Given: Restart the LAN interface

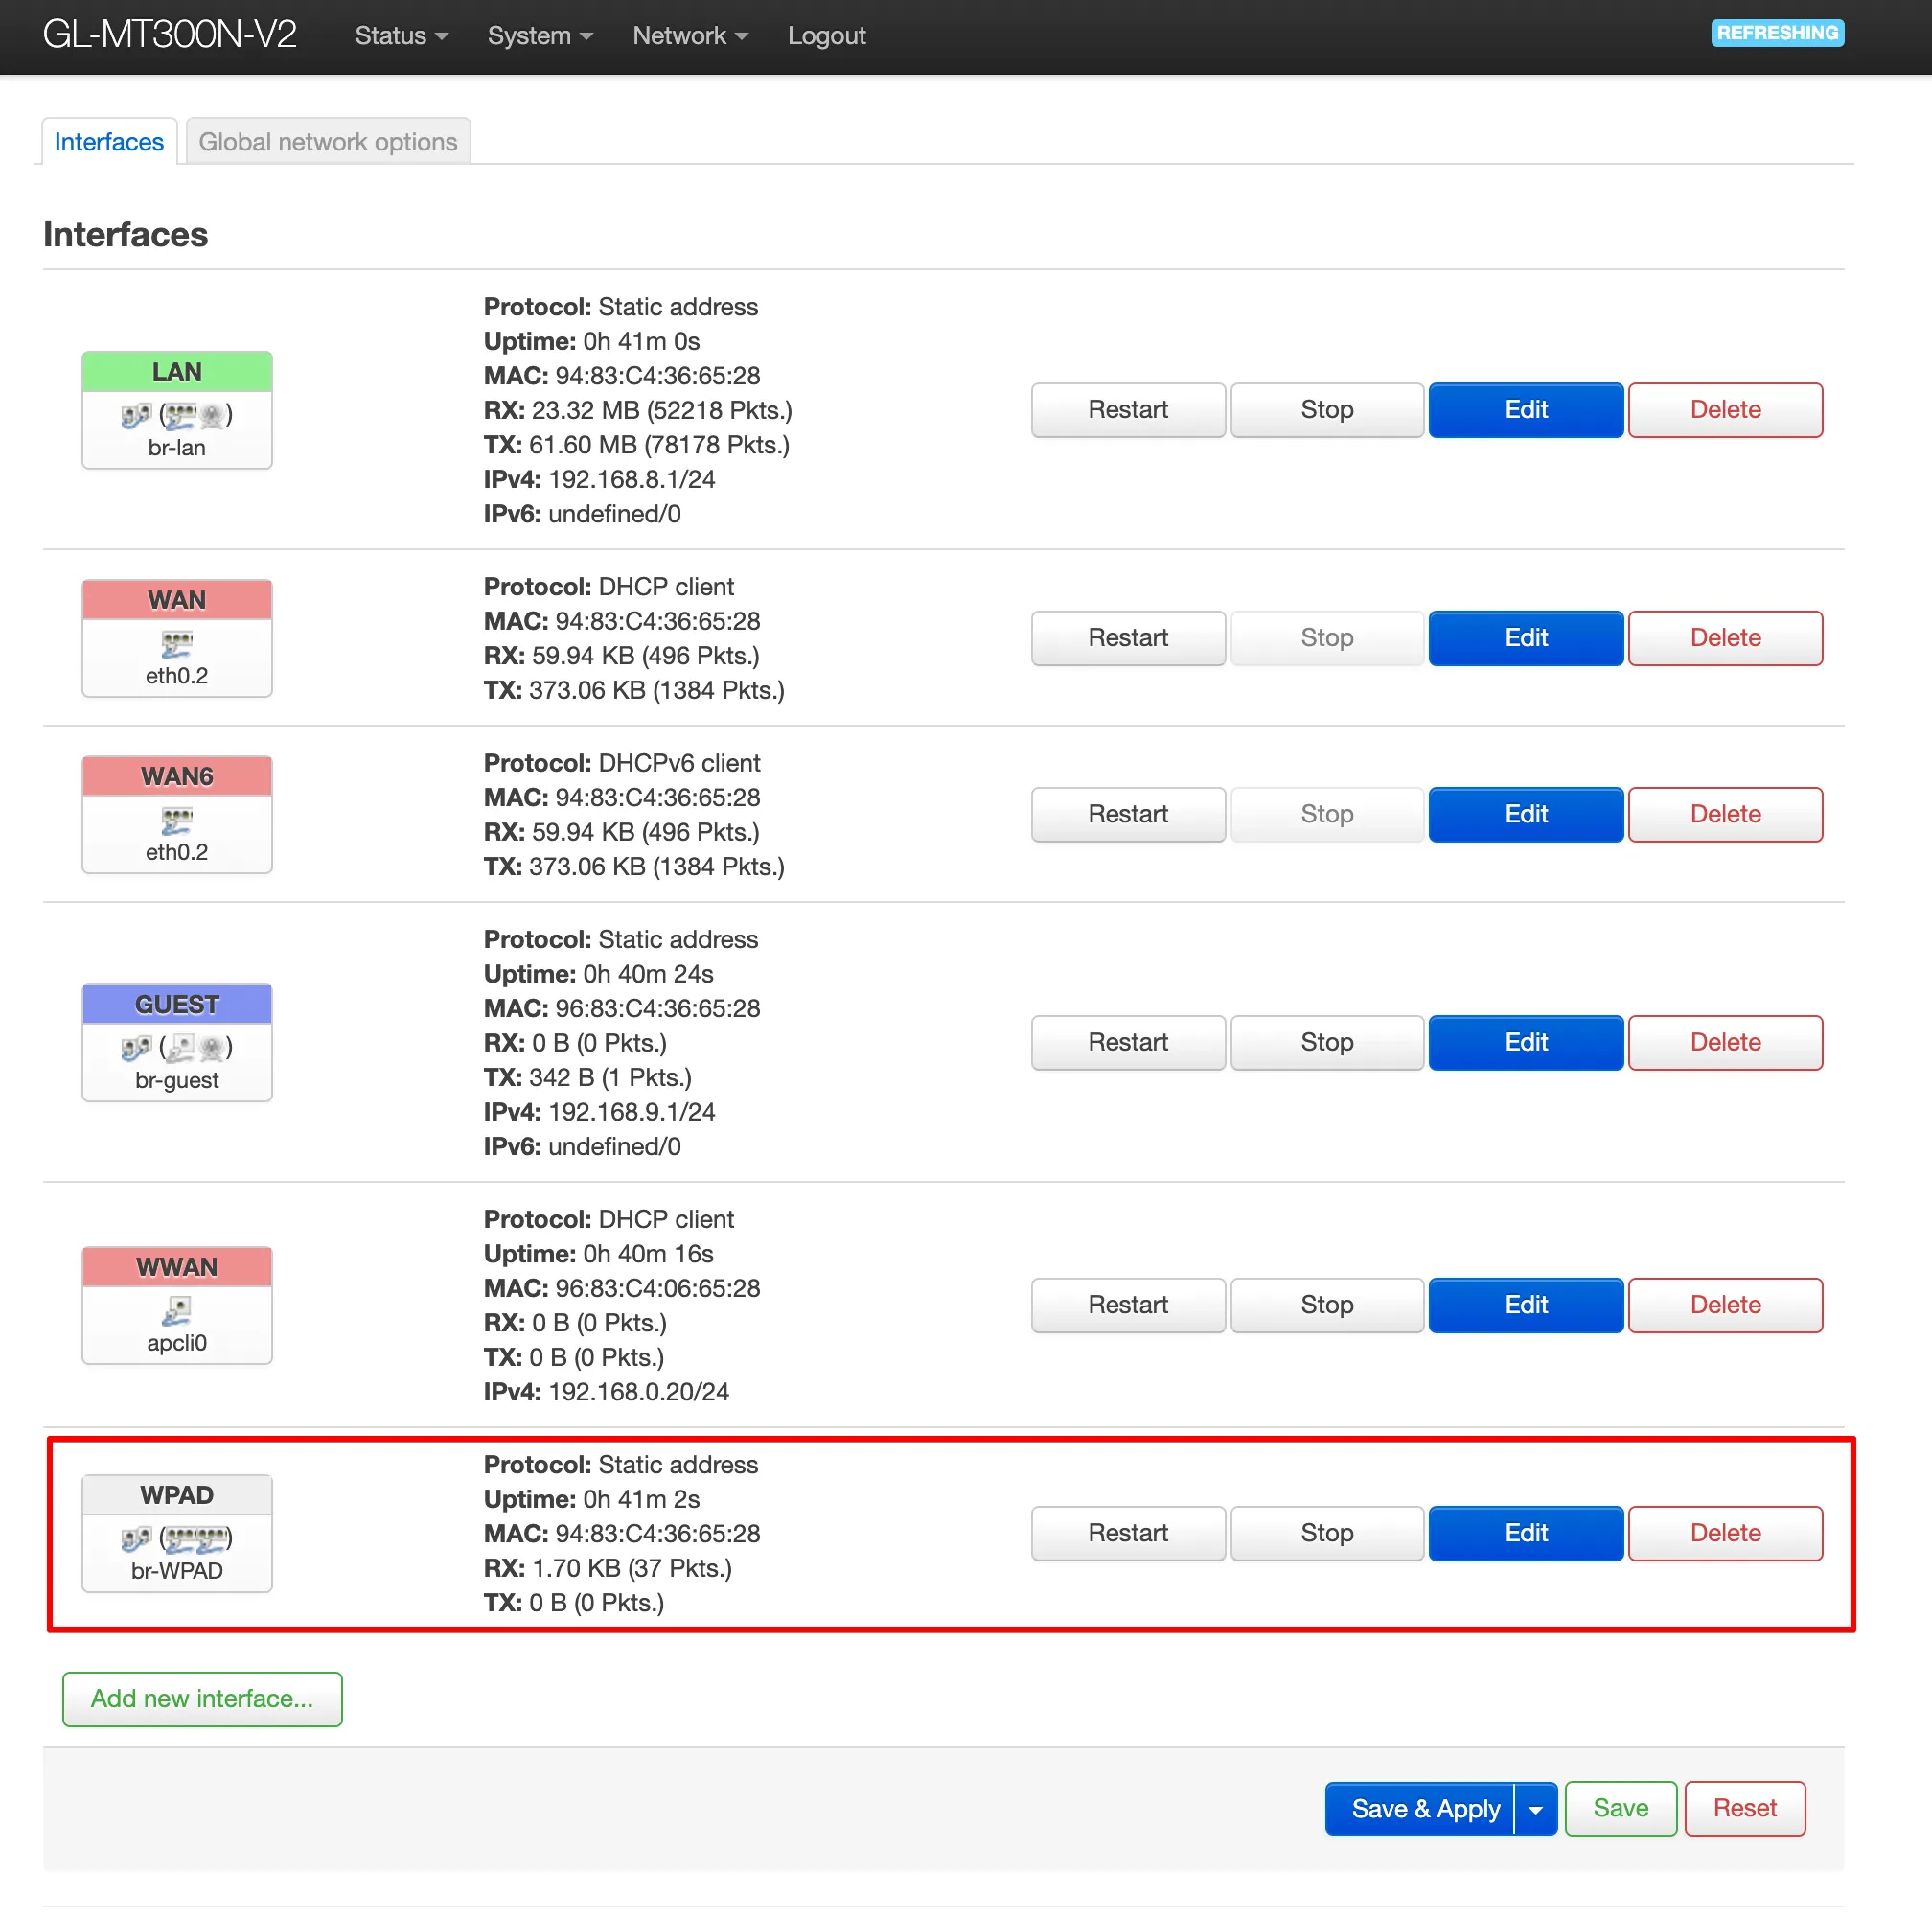Looking at the screenshot, I should (x=1128, y=410).
